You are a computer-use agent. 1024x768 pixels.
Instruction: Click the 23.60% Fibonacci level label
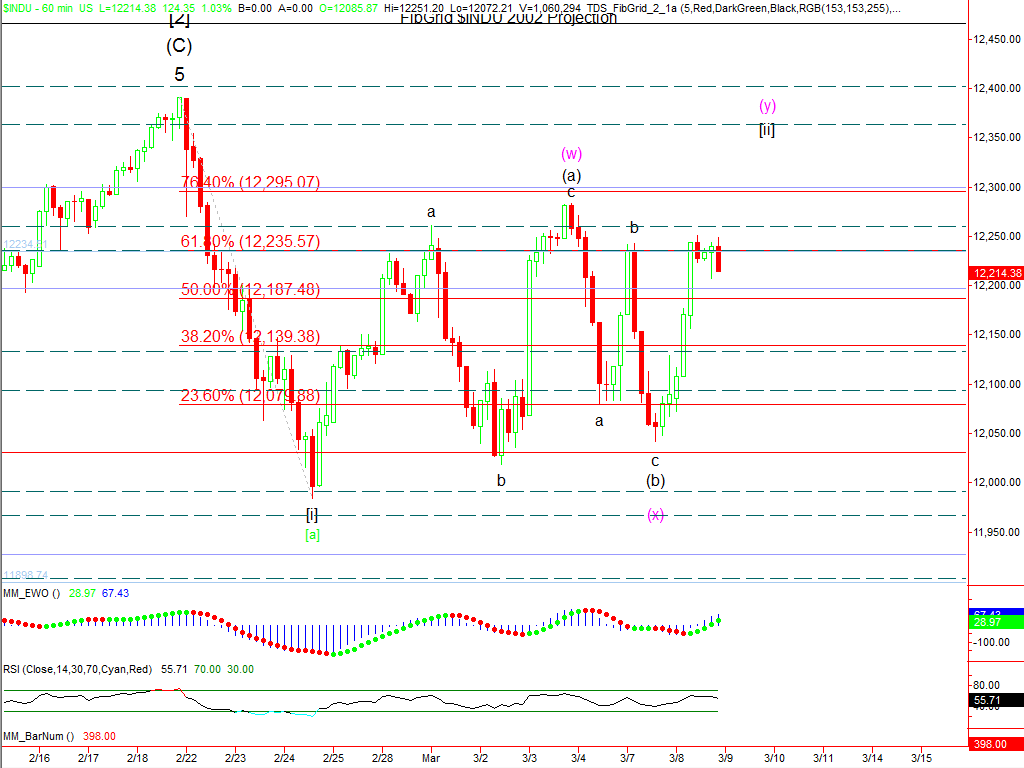coord(250,396)
